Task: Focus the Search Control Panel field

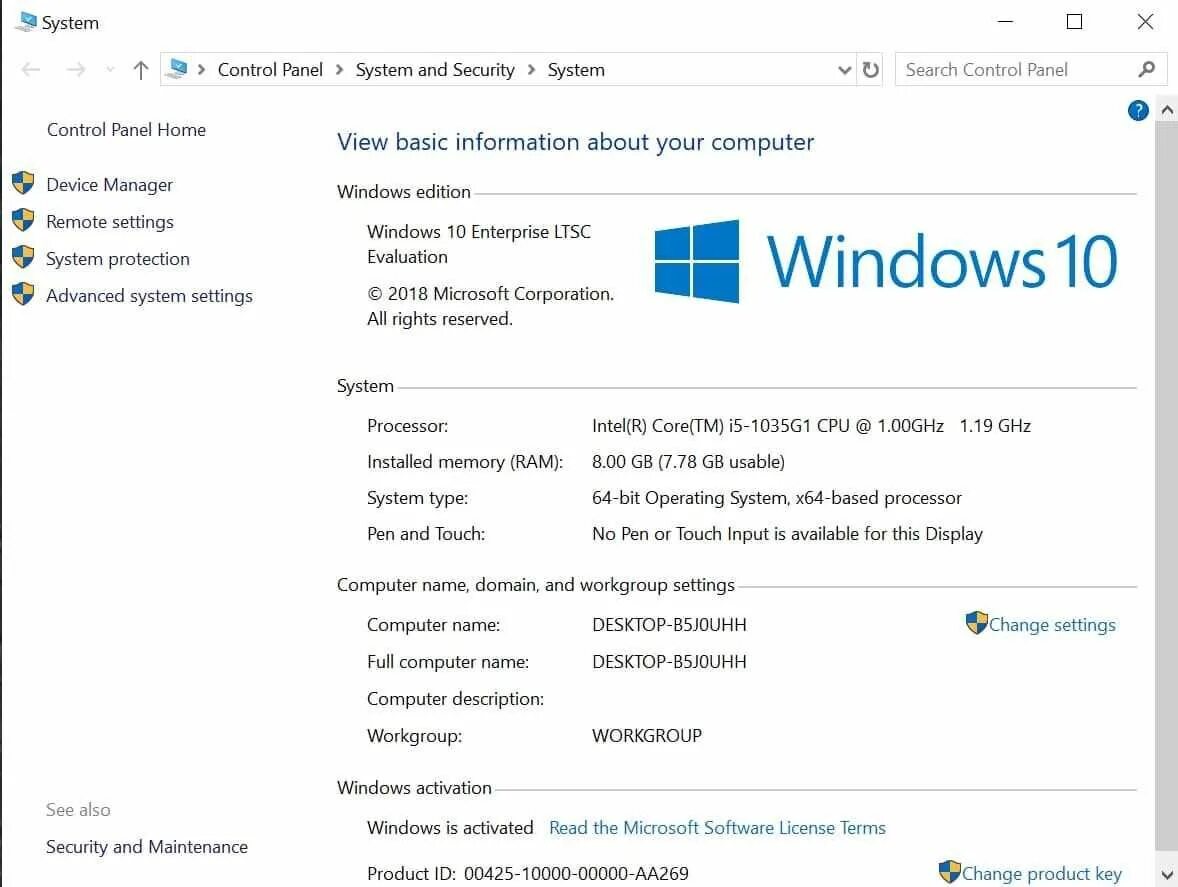Action: [x=1031, y=70]
